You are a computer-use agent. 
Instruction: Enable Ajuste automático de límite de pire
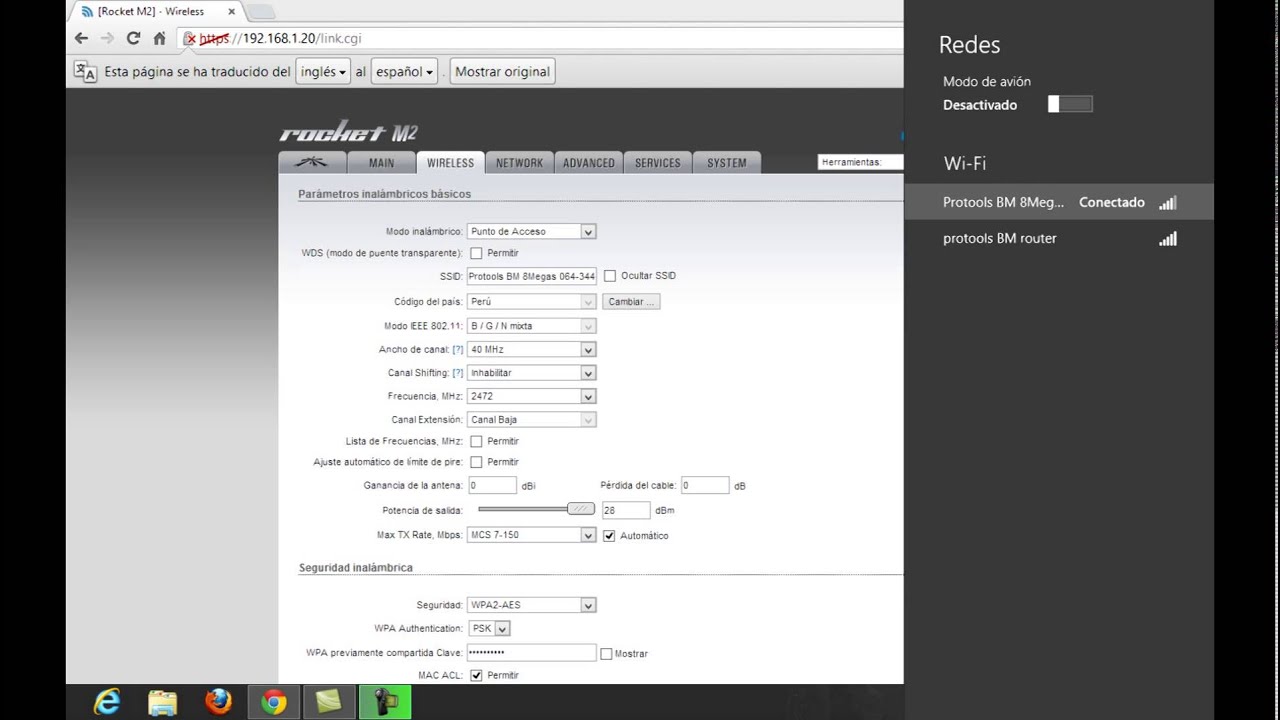tap(476, 462)
